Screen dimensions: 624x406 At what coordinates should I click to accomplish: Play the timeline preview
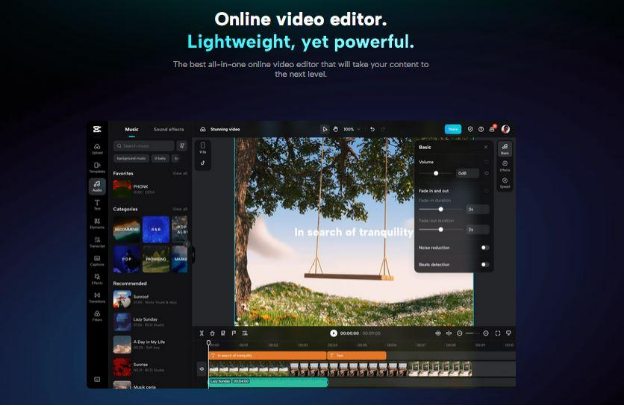coord(333,333)
